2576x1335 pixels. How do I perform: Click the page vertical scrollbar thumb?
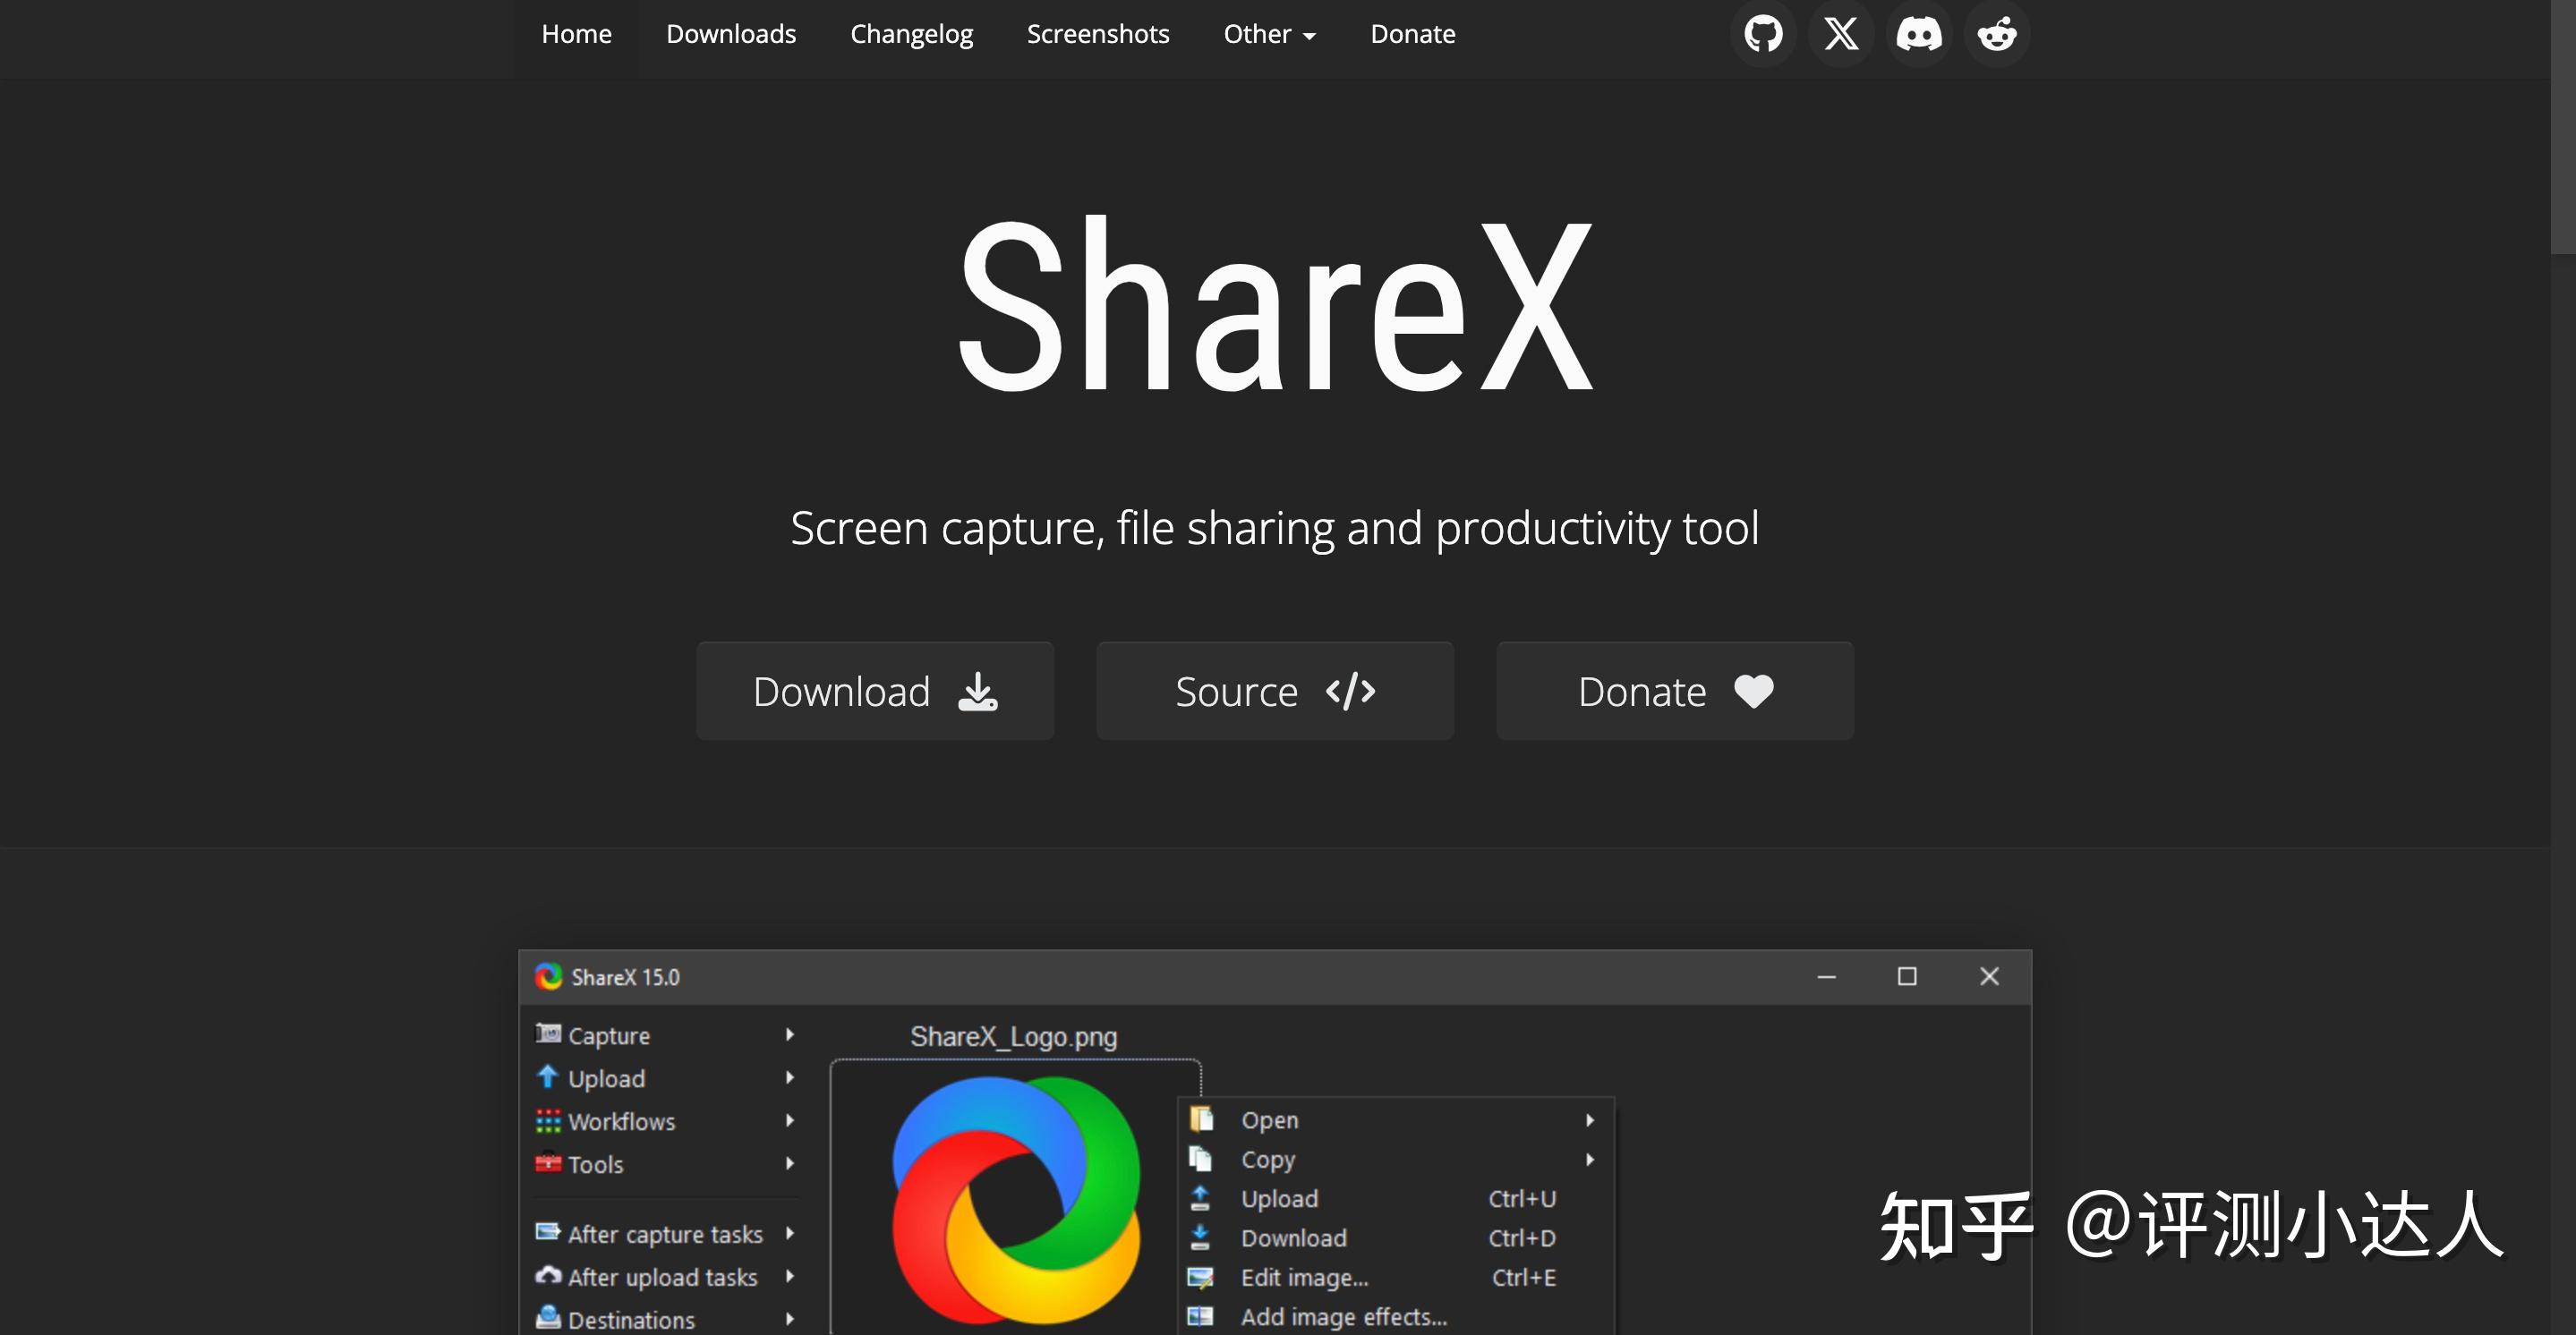point(2563,125)
